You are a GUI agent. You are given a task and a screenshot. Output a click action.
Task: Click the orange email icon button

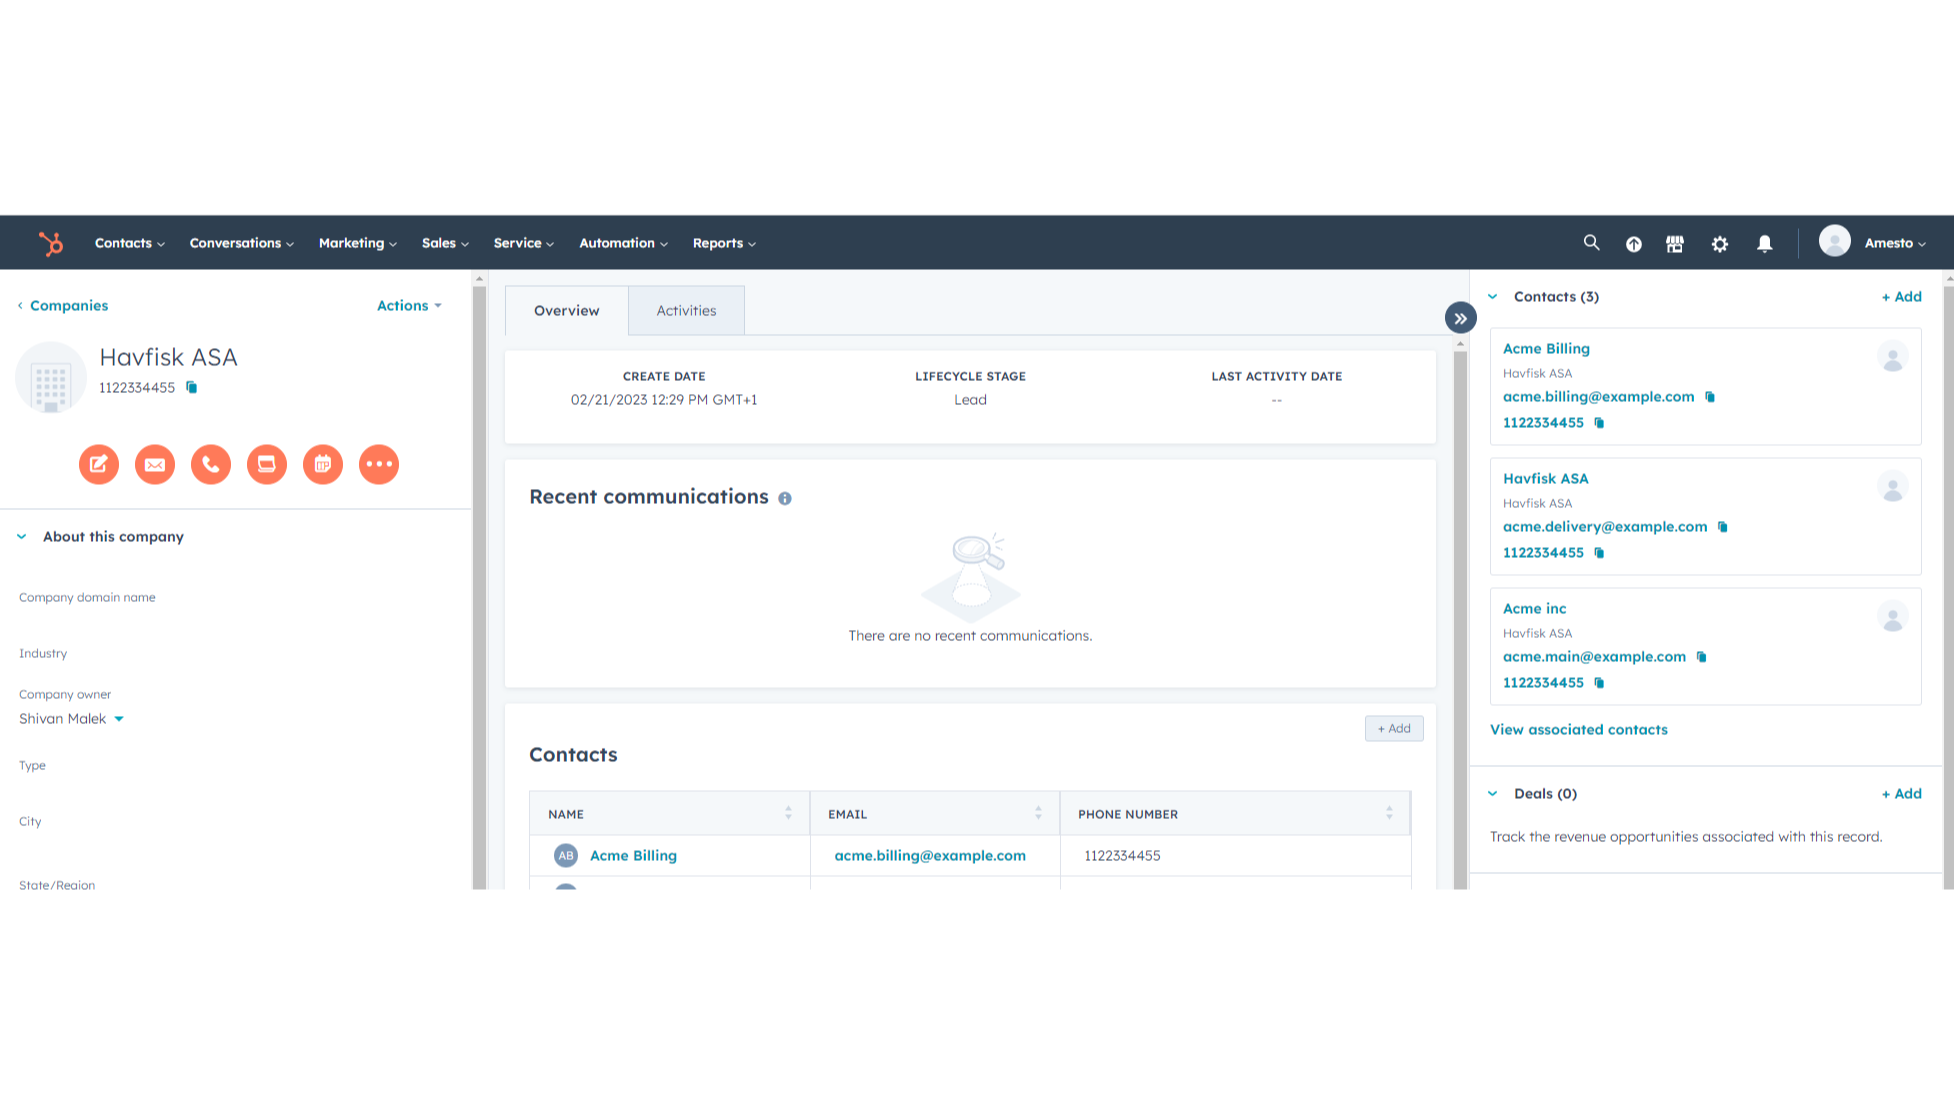pyautogui.click(x=155, y=464)
